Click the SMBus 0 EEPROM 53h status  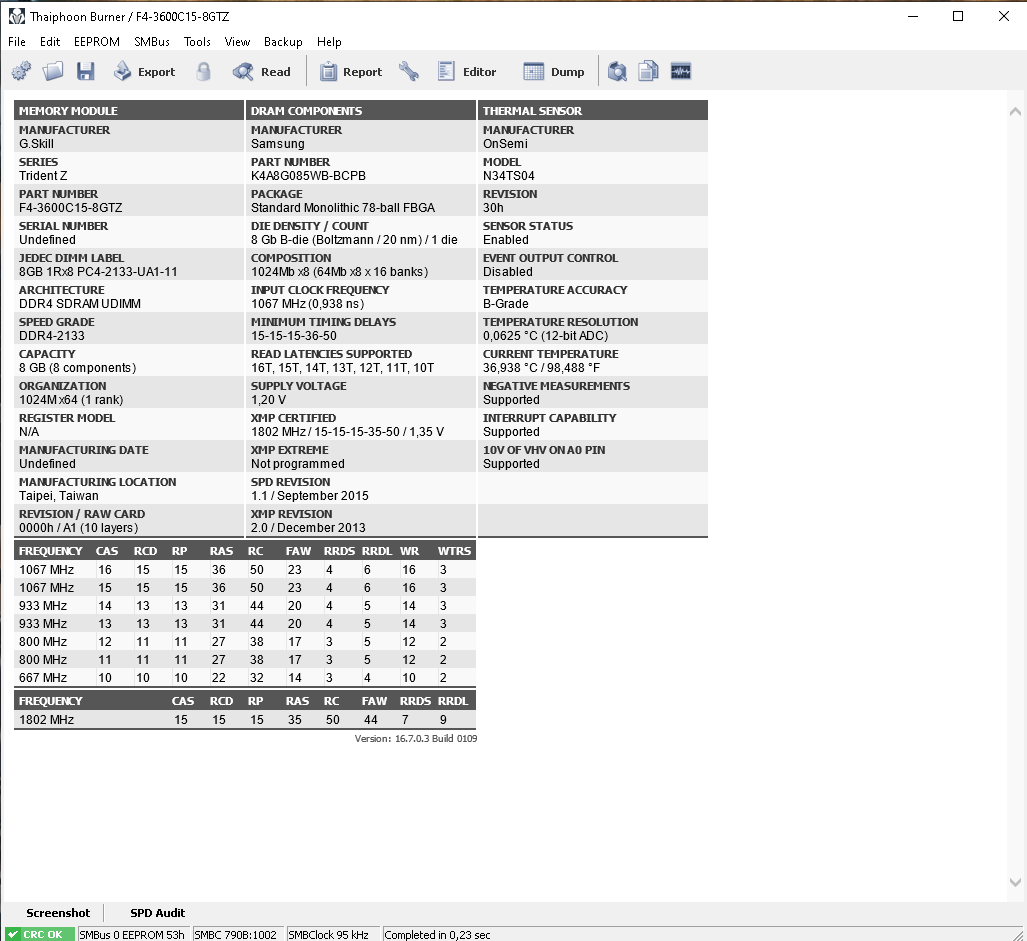(x=133, y=934)
